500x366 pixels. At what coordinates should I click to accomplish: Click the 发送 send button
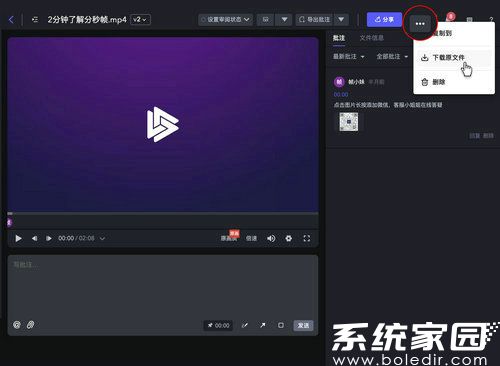click(x=303, y=325)
